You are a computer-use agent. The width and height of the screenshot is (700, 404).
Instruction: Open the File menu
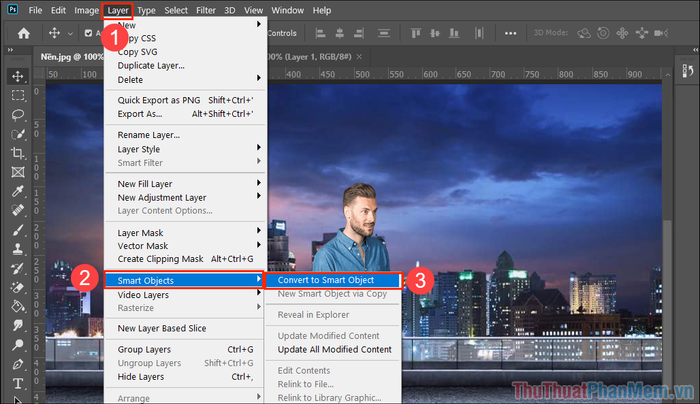pos(35,10)
